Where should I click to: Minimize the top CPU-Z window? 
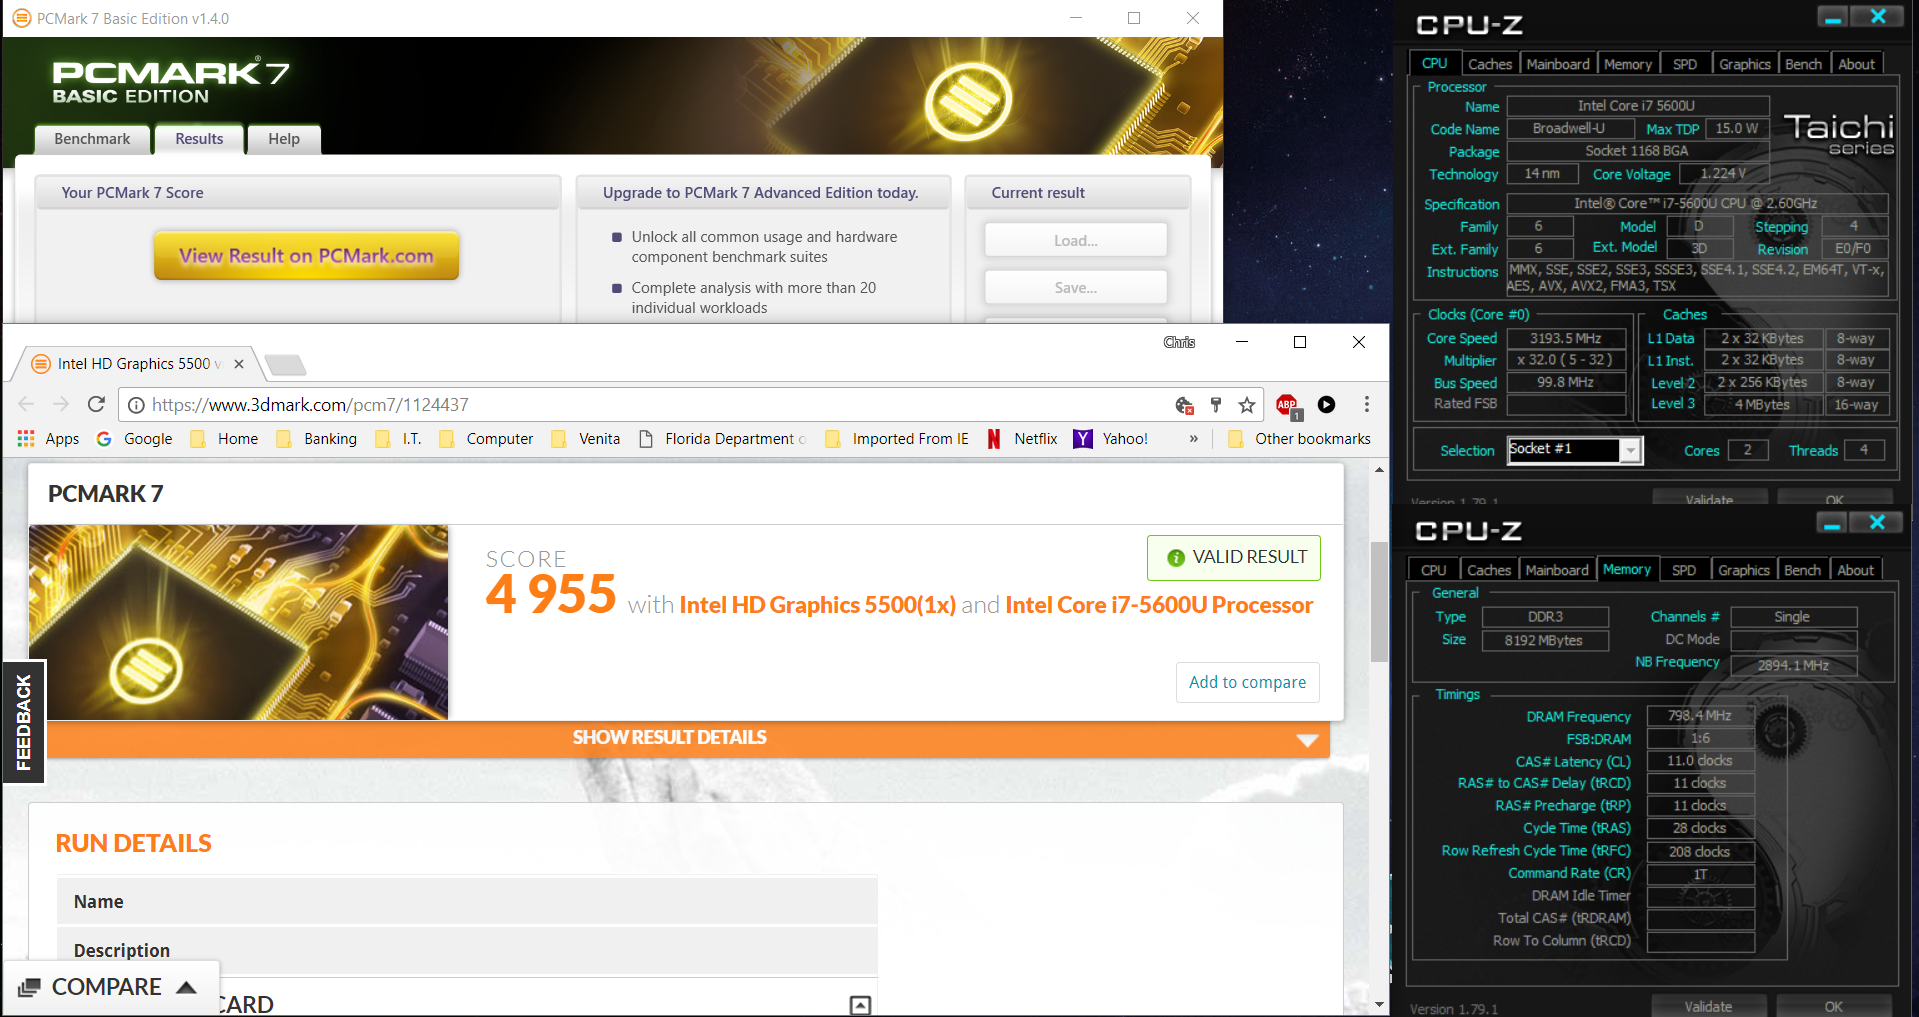point(1832,17)
